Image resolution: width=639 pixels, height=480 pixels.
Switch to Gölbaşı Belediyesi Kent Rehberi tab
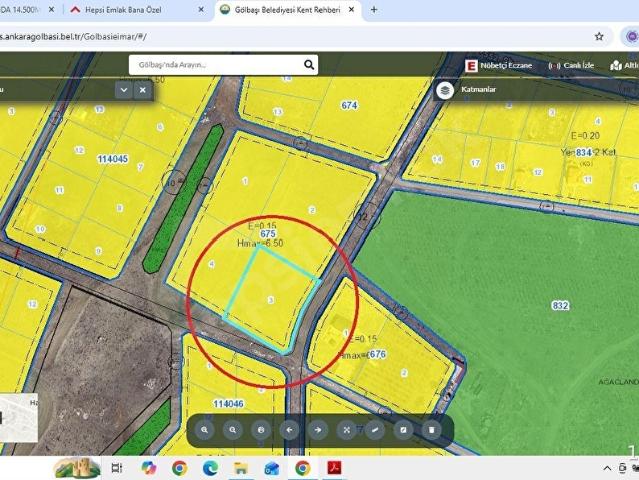pyautogui.click(x=287, y=10)
